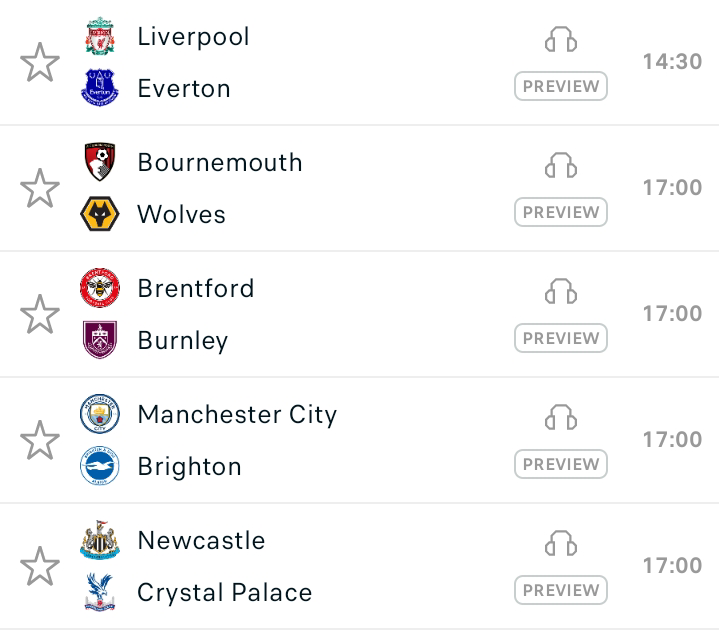Open PREVIEW for Newcastle vs Crystal Palace
This screenshot has height=632, width=719.
tap(561, 590)
